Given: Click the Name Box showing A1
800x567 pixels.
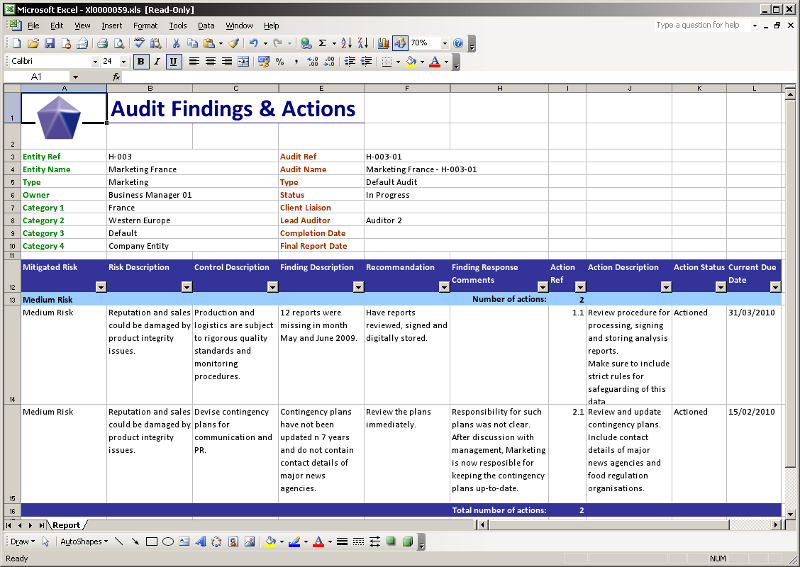Looking at the screenshot, I should pyautogui.click(x=36, y=77).
